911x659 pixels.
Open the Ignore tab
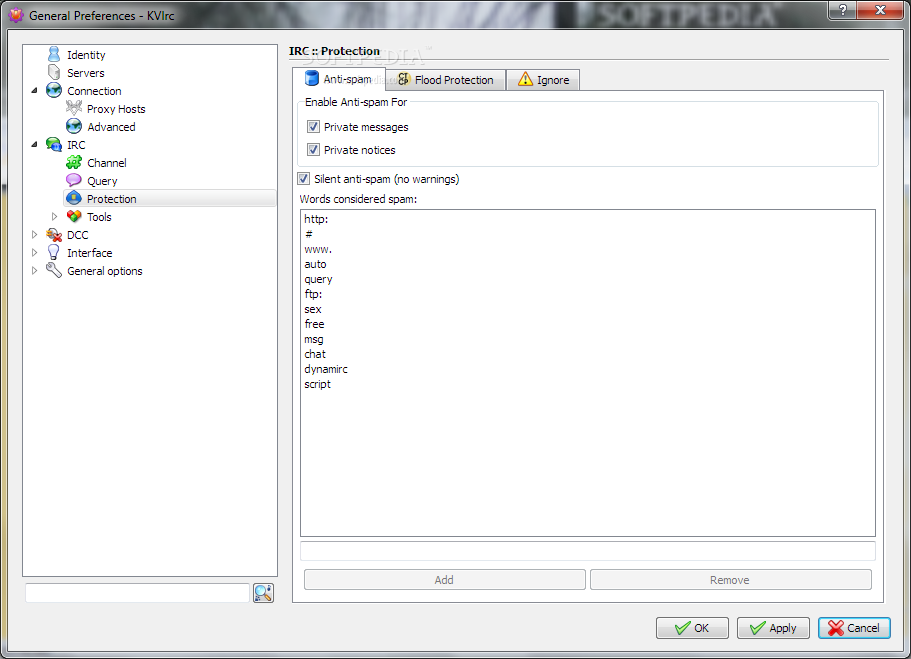543,80
